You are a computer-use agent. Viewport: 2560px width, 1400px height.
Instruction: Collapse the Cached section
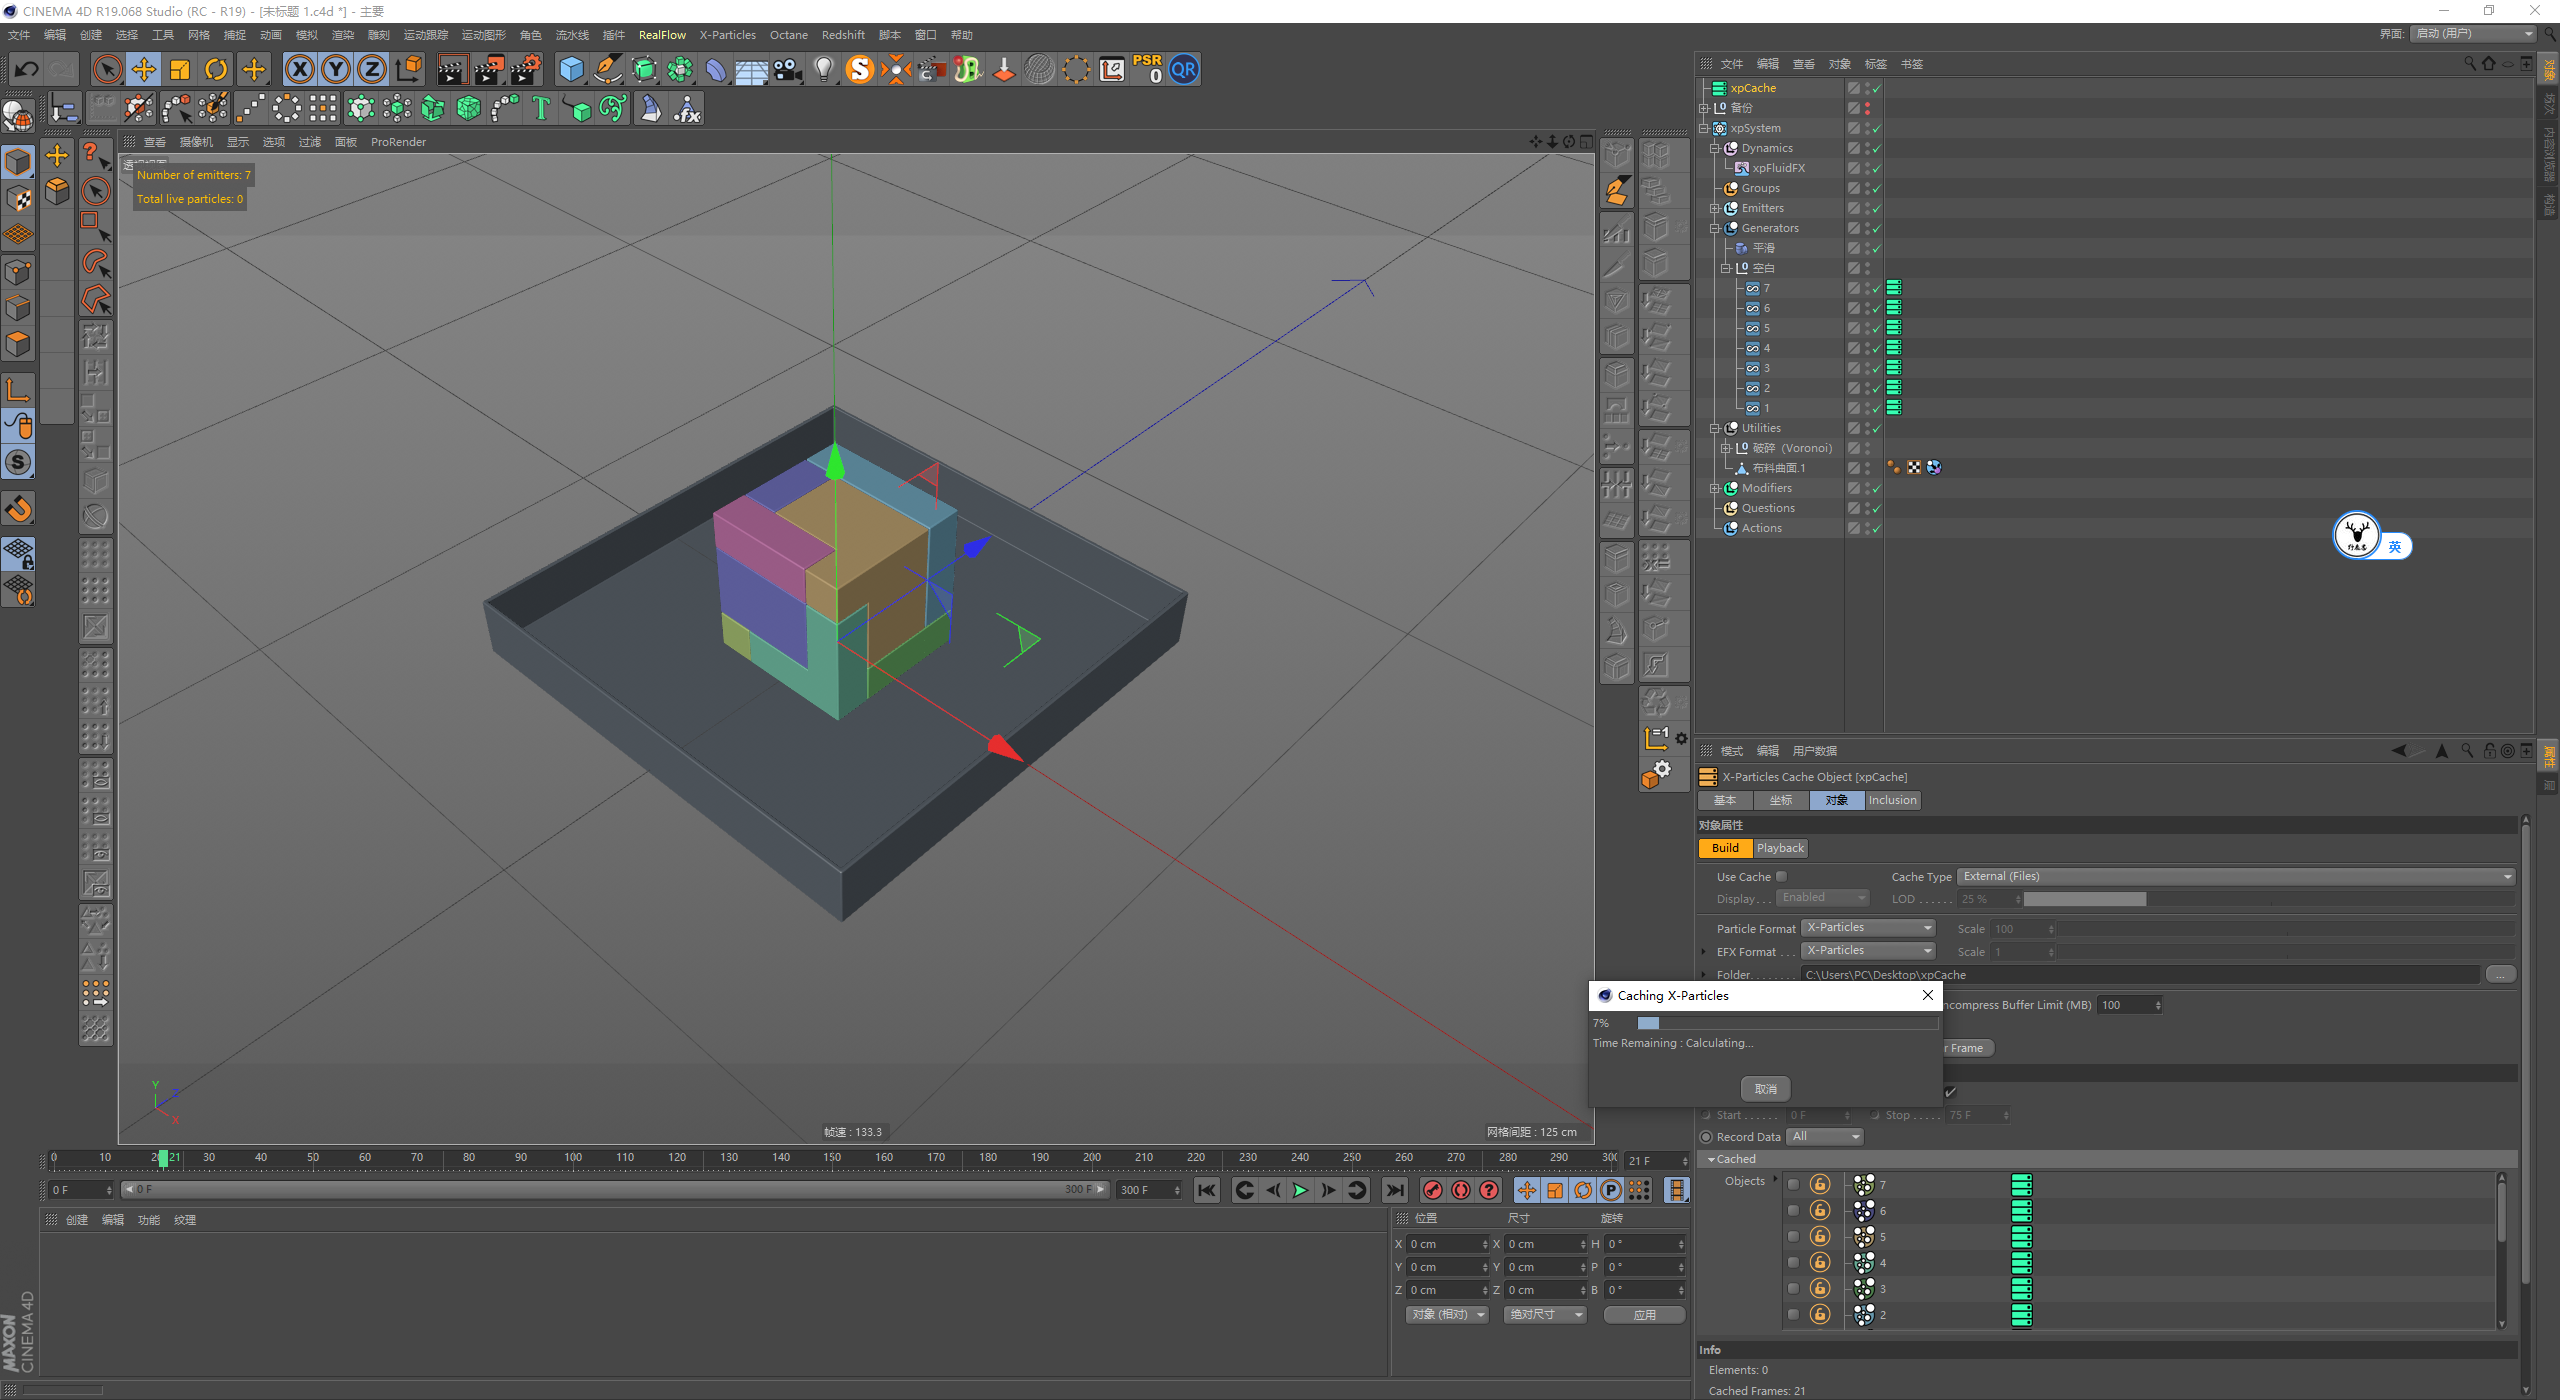point(1711,1159)
